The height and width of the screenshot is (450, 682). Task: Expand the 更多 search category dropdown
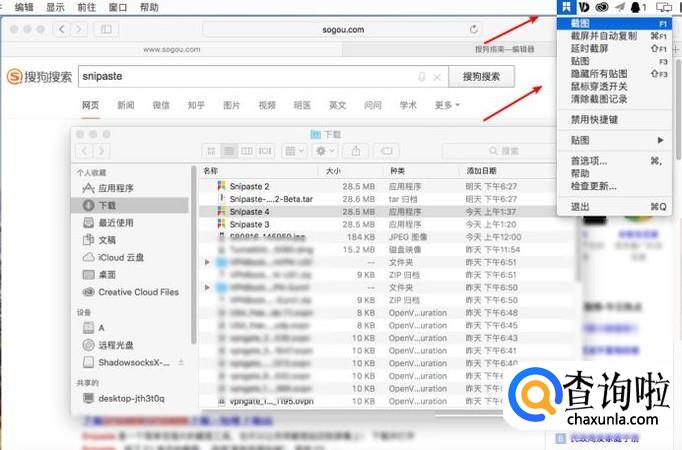[x=447, y=105]
